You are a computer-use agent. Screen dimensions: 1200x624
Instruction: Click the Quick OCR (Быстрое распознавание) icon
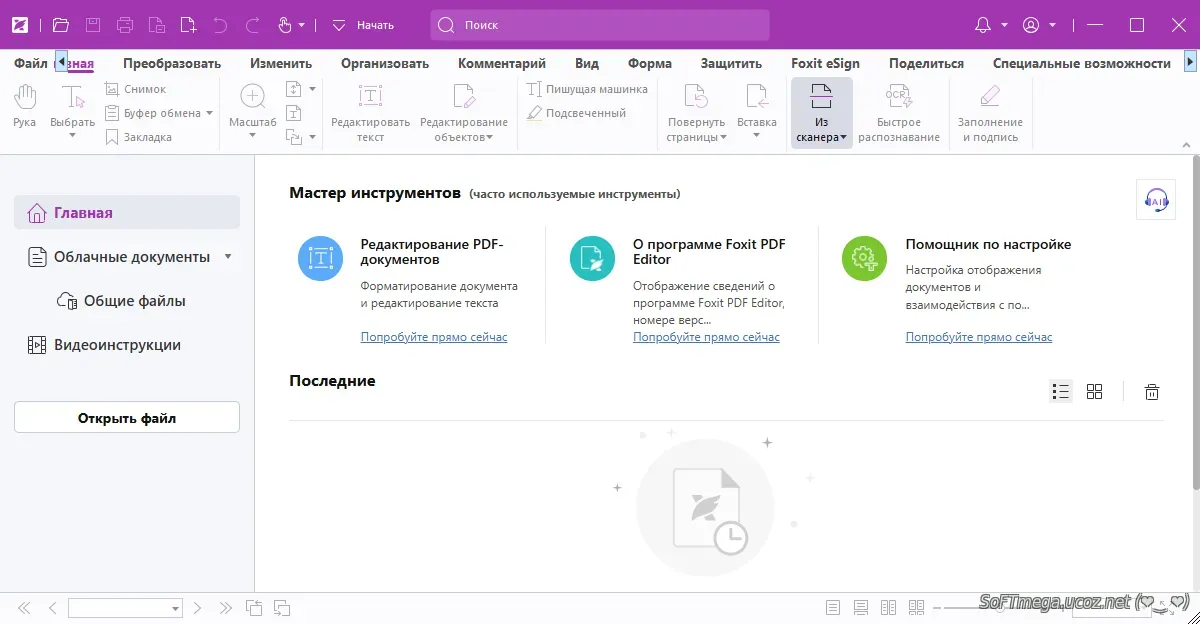(898, 112)
